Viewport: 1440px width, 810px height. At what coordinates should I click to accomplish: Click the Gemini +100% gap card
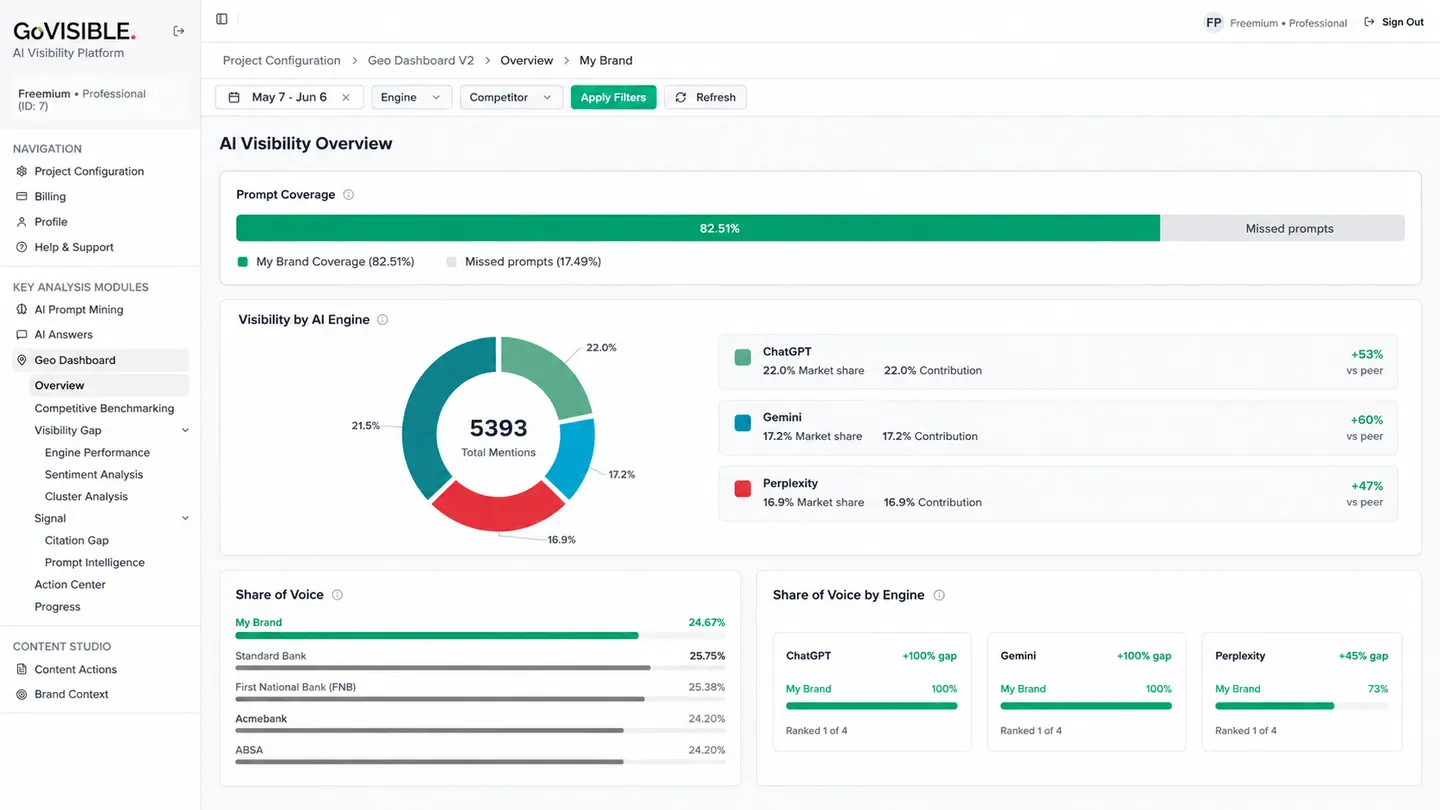[1086, 692]
